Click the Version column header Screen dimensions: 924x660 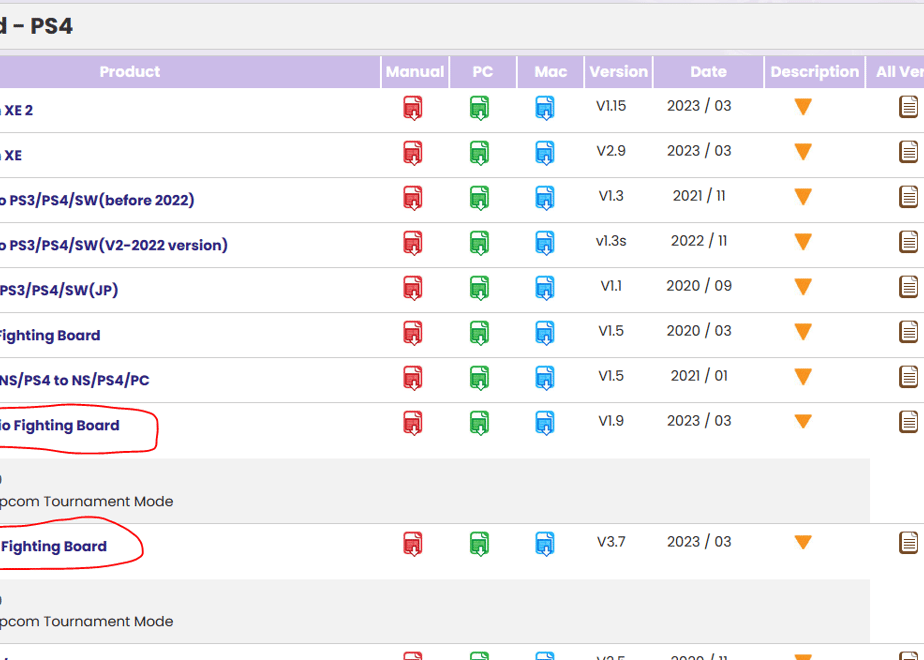tap(619, 72)
